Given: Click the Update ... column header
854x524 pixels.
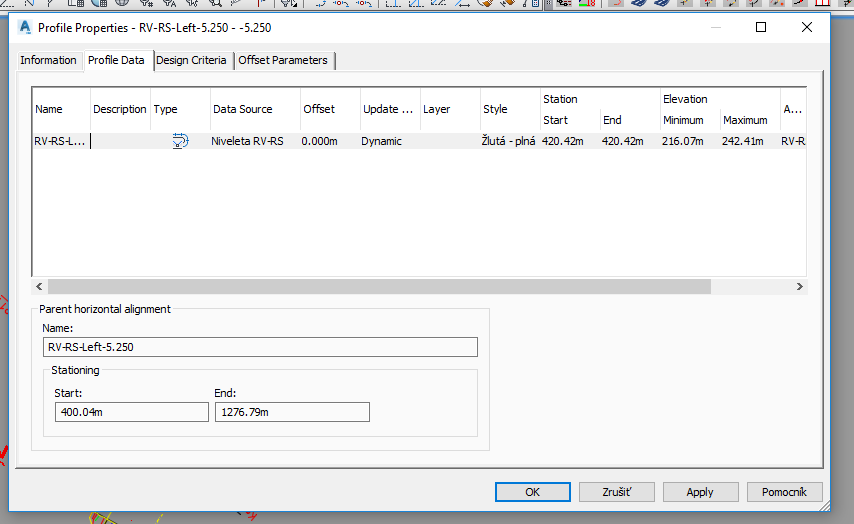Looking at the screenshot, I should [x=390, y=109].
